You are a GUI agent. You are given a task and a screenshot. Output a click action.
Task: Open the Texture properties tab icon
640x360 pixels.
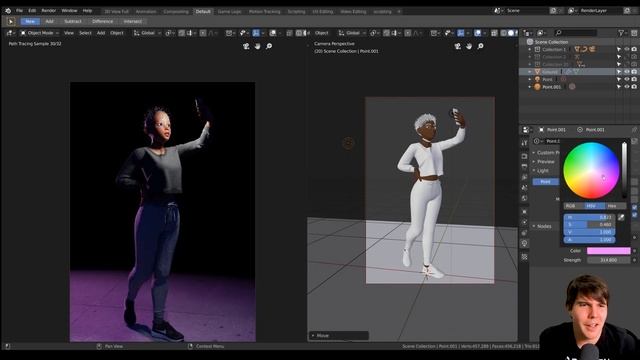524,257
